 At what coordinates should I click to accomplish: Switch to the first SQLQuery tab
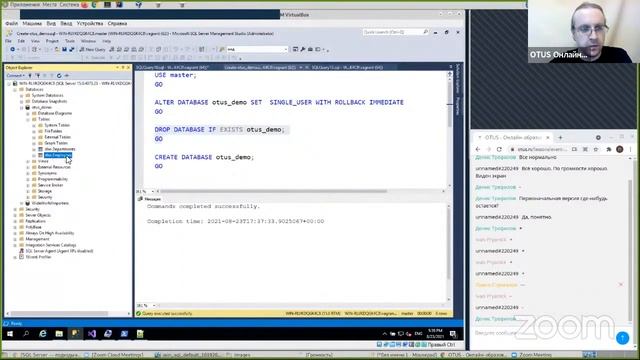pyautogui.click(x=172, y=67)
